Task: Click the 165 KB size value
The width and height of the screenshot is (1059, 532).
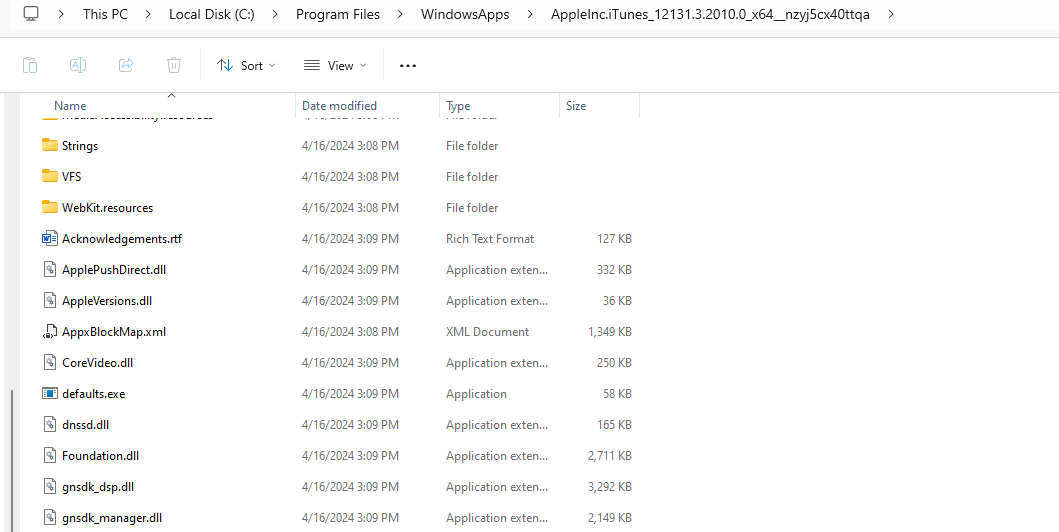Action: 615,425
